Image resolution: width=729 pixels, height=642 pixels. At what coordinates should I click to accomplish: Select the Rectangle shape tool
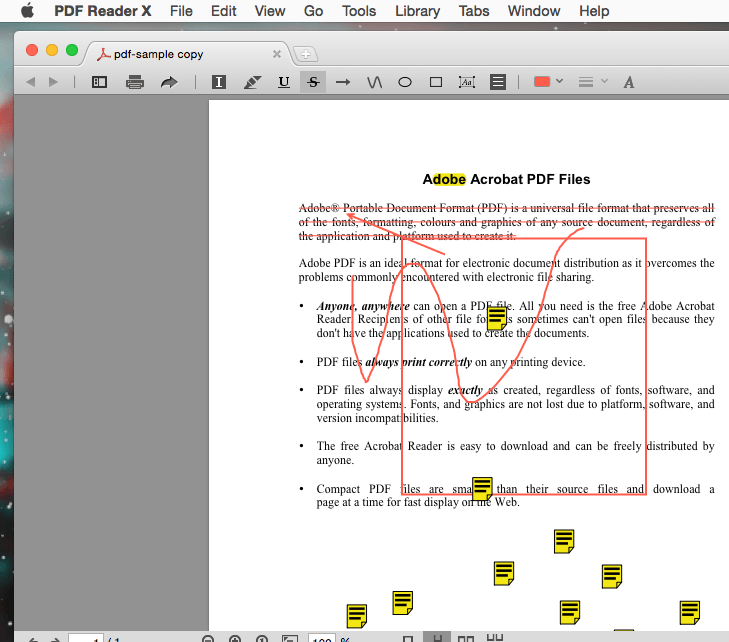point(436,82)
